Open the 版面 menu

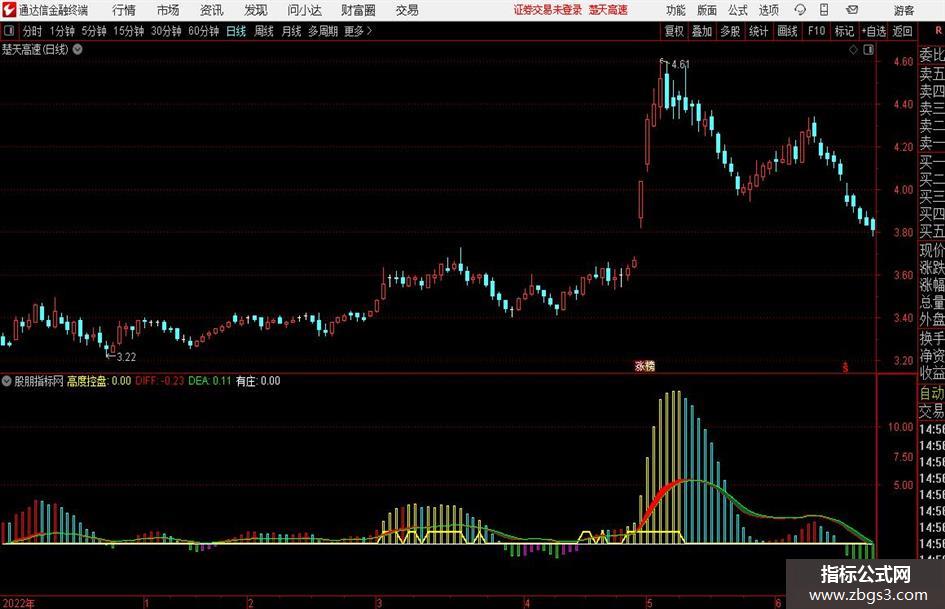(x=706, y=10)
